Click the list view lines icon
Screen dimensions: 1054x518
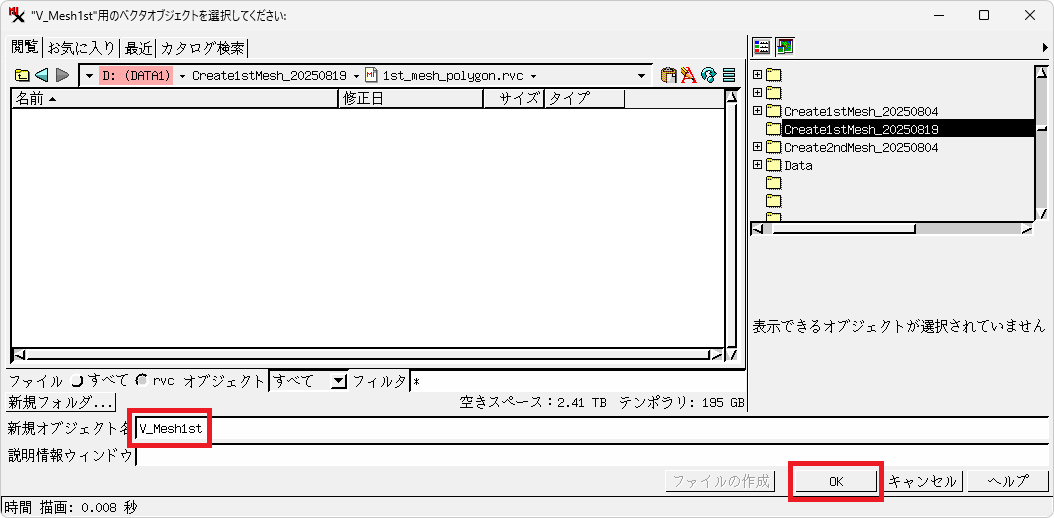coord(729,75)
